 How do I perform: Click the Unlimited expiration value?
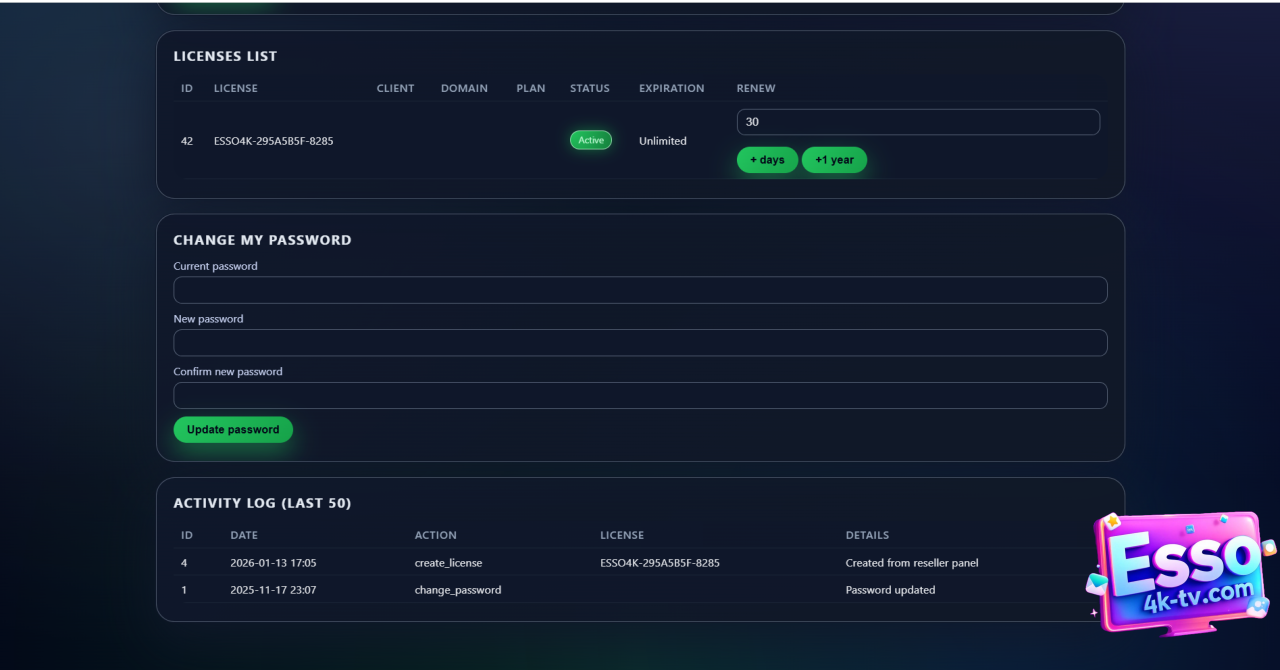click(662, 141)
